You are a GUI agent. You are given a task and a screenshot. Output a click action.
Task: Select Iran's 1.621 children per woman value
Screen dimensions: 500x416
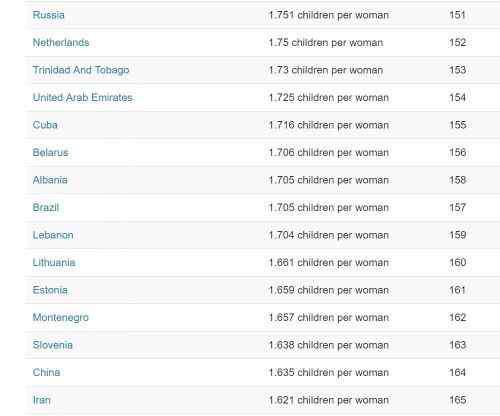point(329,400)
